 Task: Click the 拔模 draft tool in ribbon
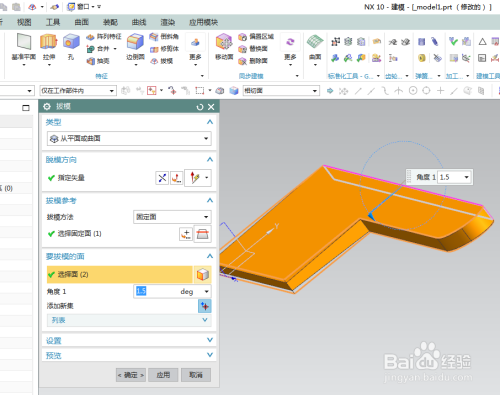click(162, 61)
